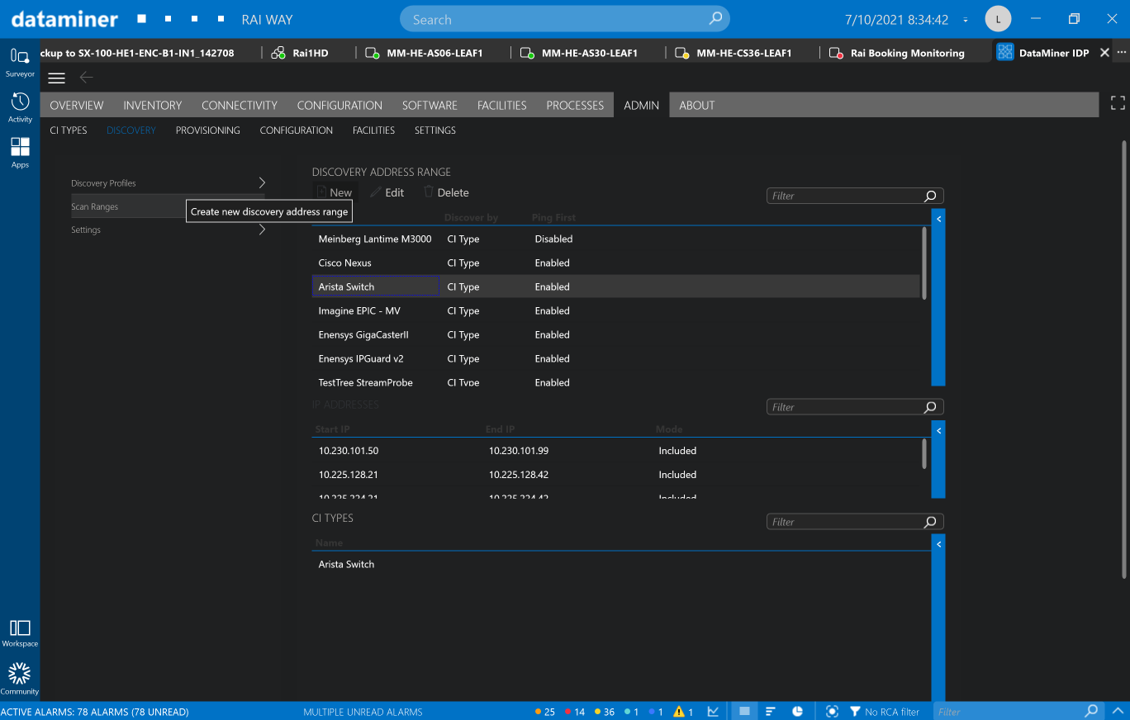Expand the Settings chevron in the left list

(262, 230)
